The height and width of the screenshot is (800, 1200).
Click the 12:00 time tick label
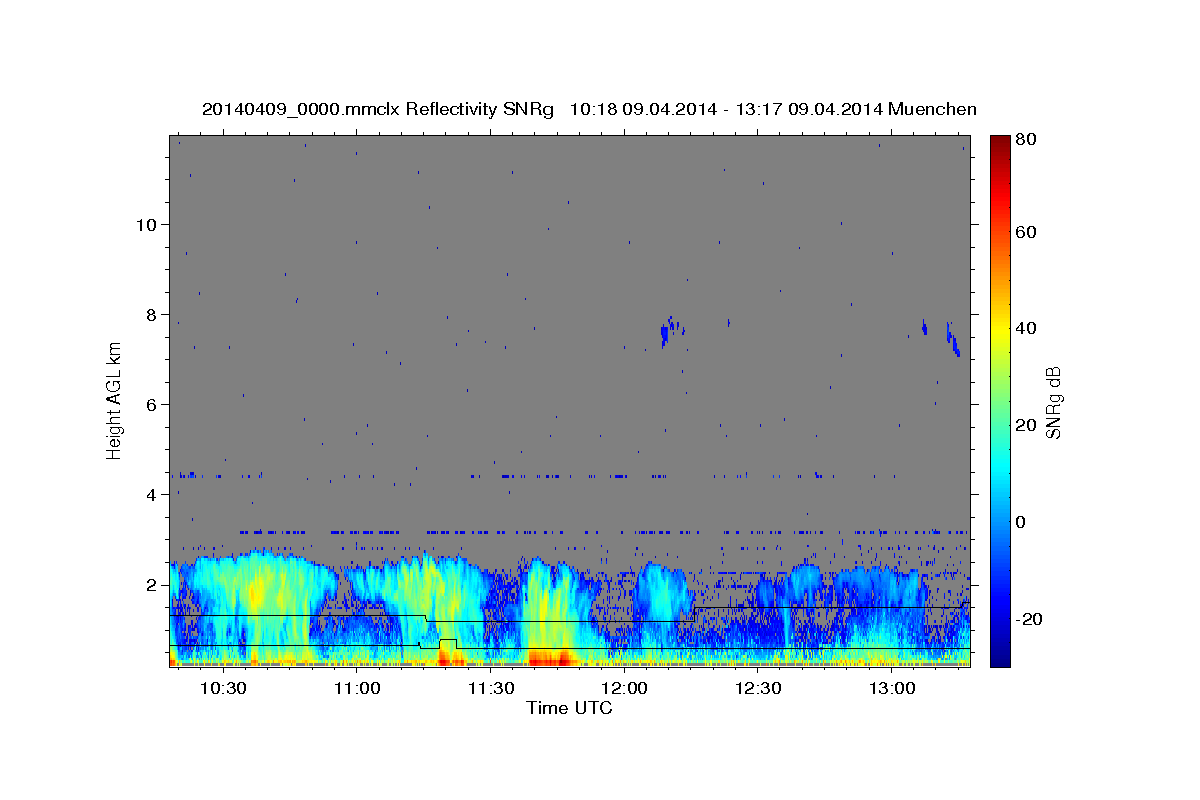pyautogui.click(x=625, y=688)
